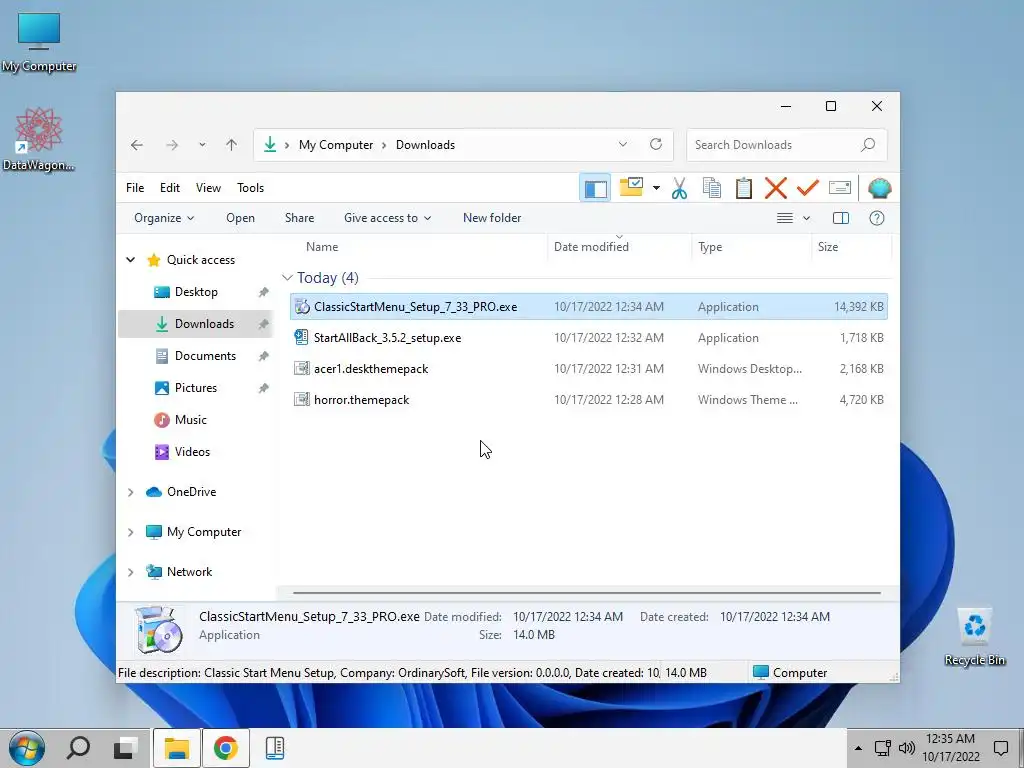Toggle the preview pane icon
Screen dimensions: 1024x768
pos(840,218)
